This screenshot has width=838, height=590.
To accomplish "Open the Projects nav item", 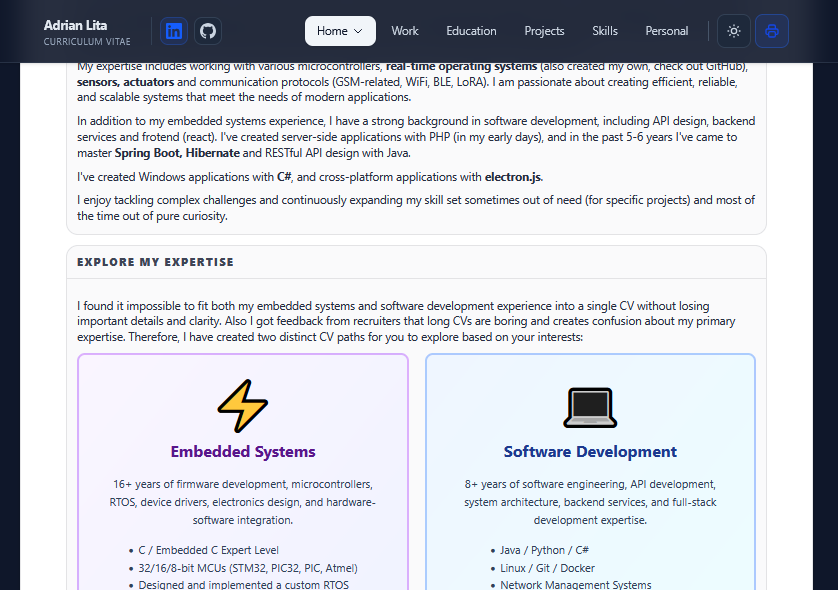I will click(x=544, y=31).
